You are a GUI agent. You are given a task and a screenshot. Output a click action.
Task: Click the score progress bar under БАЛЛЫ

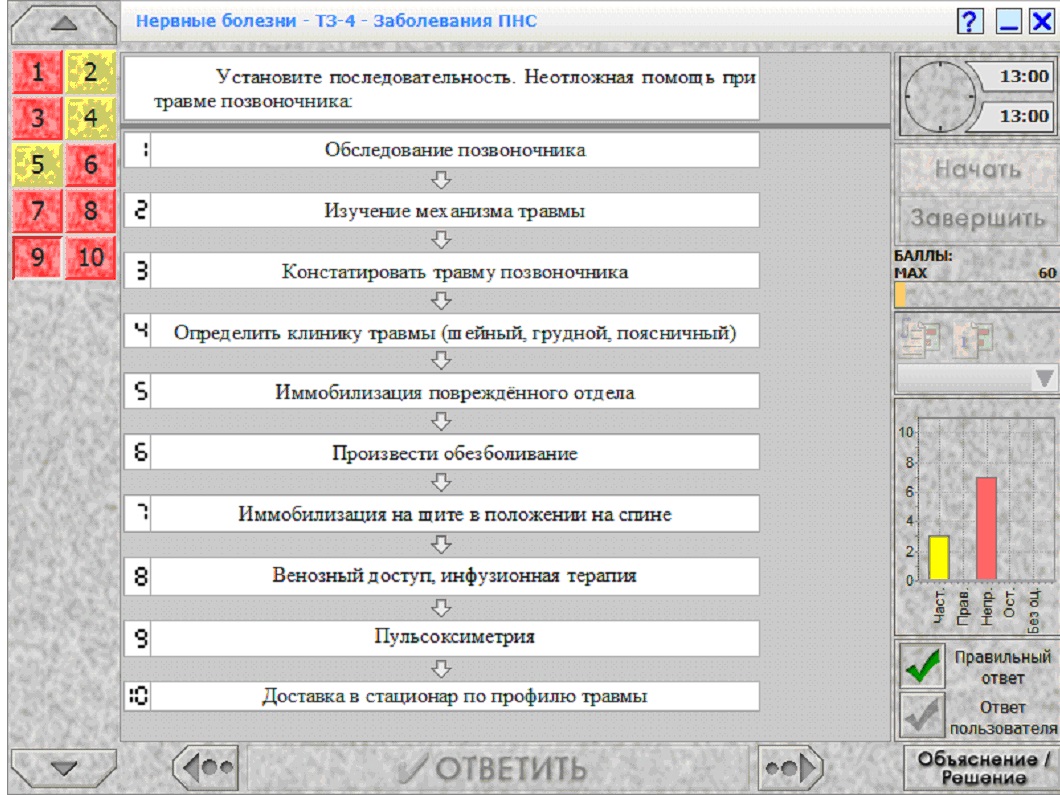pos(976,295)
